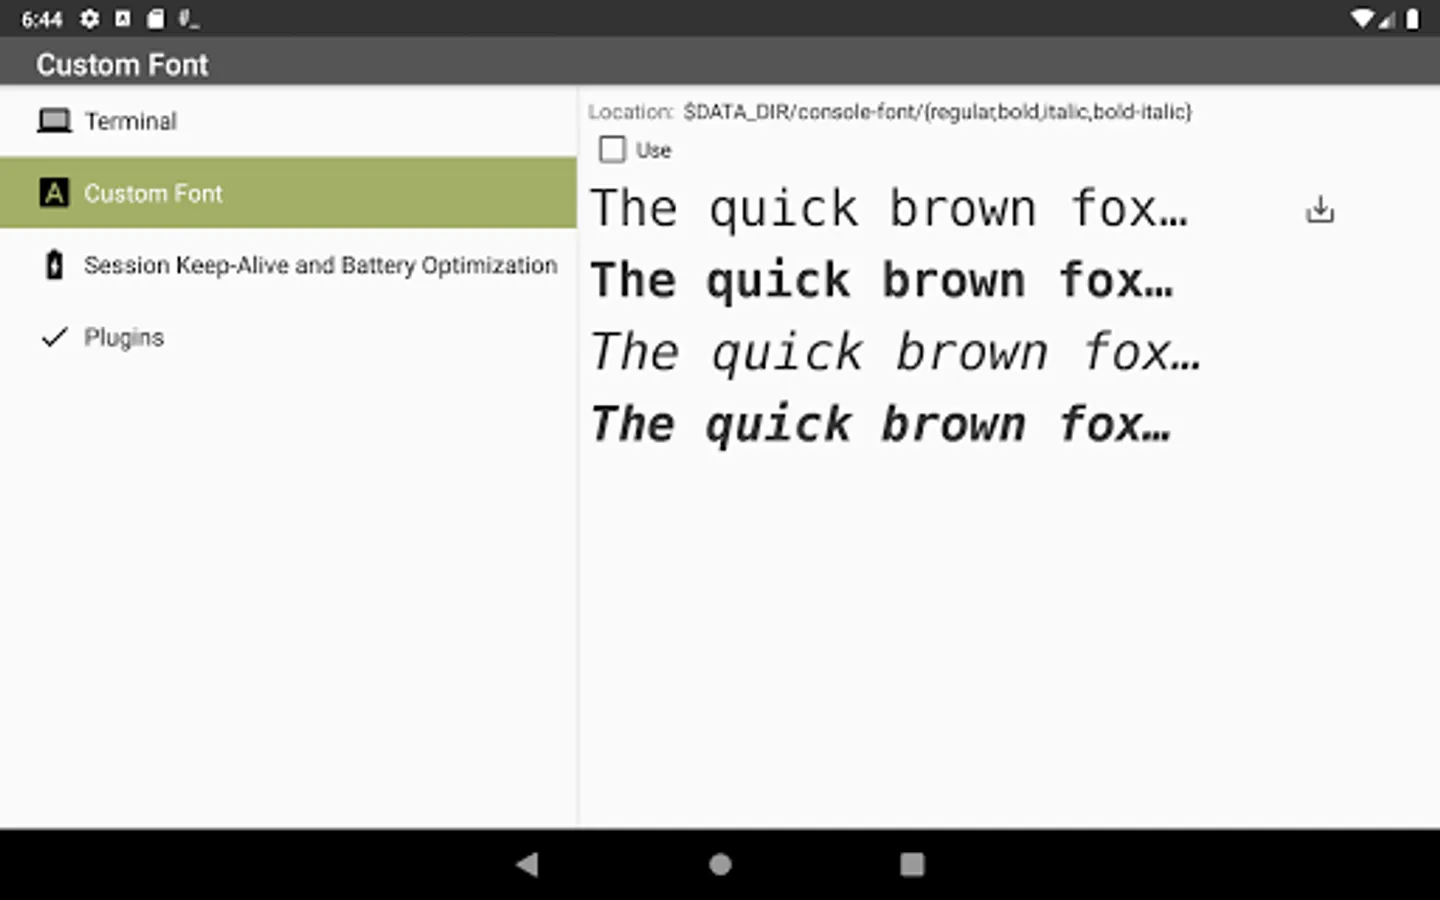Enable the Use custom font checkbox
Image resolution: width=1440 pixels, height=900 pixels.
tap(612, 150)
